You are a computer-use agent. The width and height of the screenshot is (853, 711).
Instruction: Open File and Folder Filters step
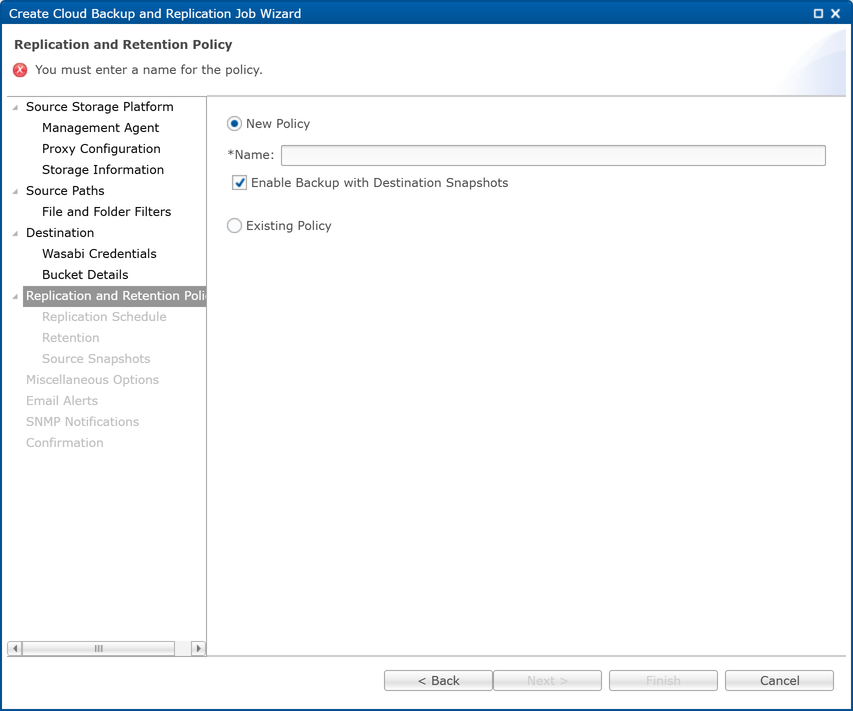[x=107, y=212]
